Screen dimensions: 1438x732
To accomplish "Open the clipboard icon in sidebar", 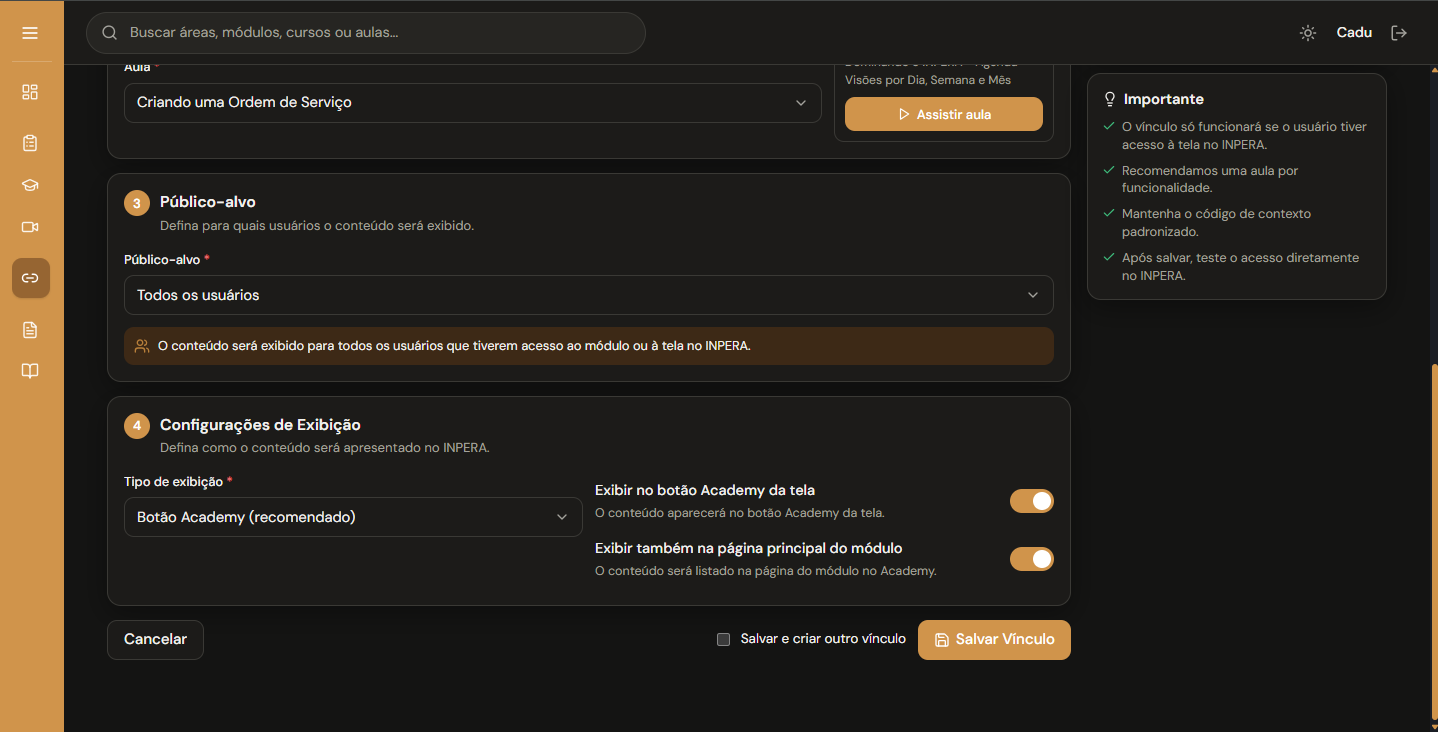I will point(30,143).
